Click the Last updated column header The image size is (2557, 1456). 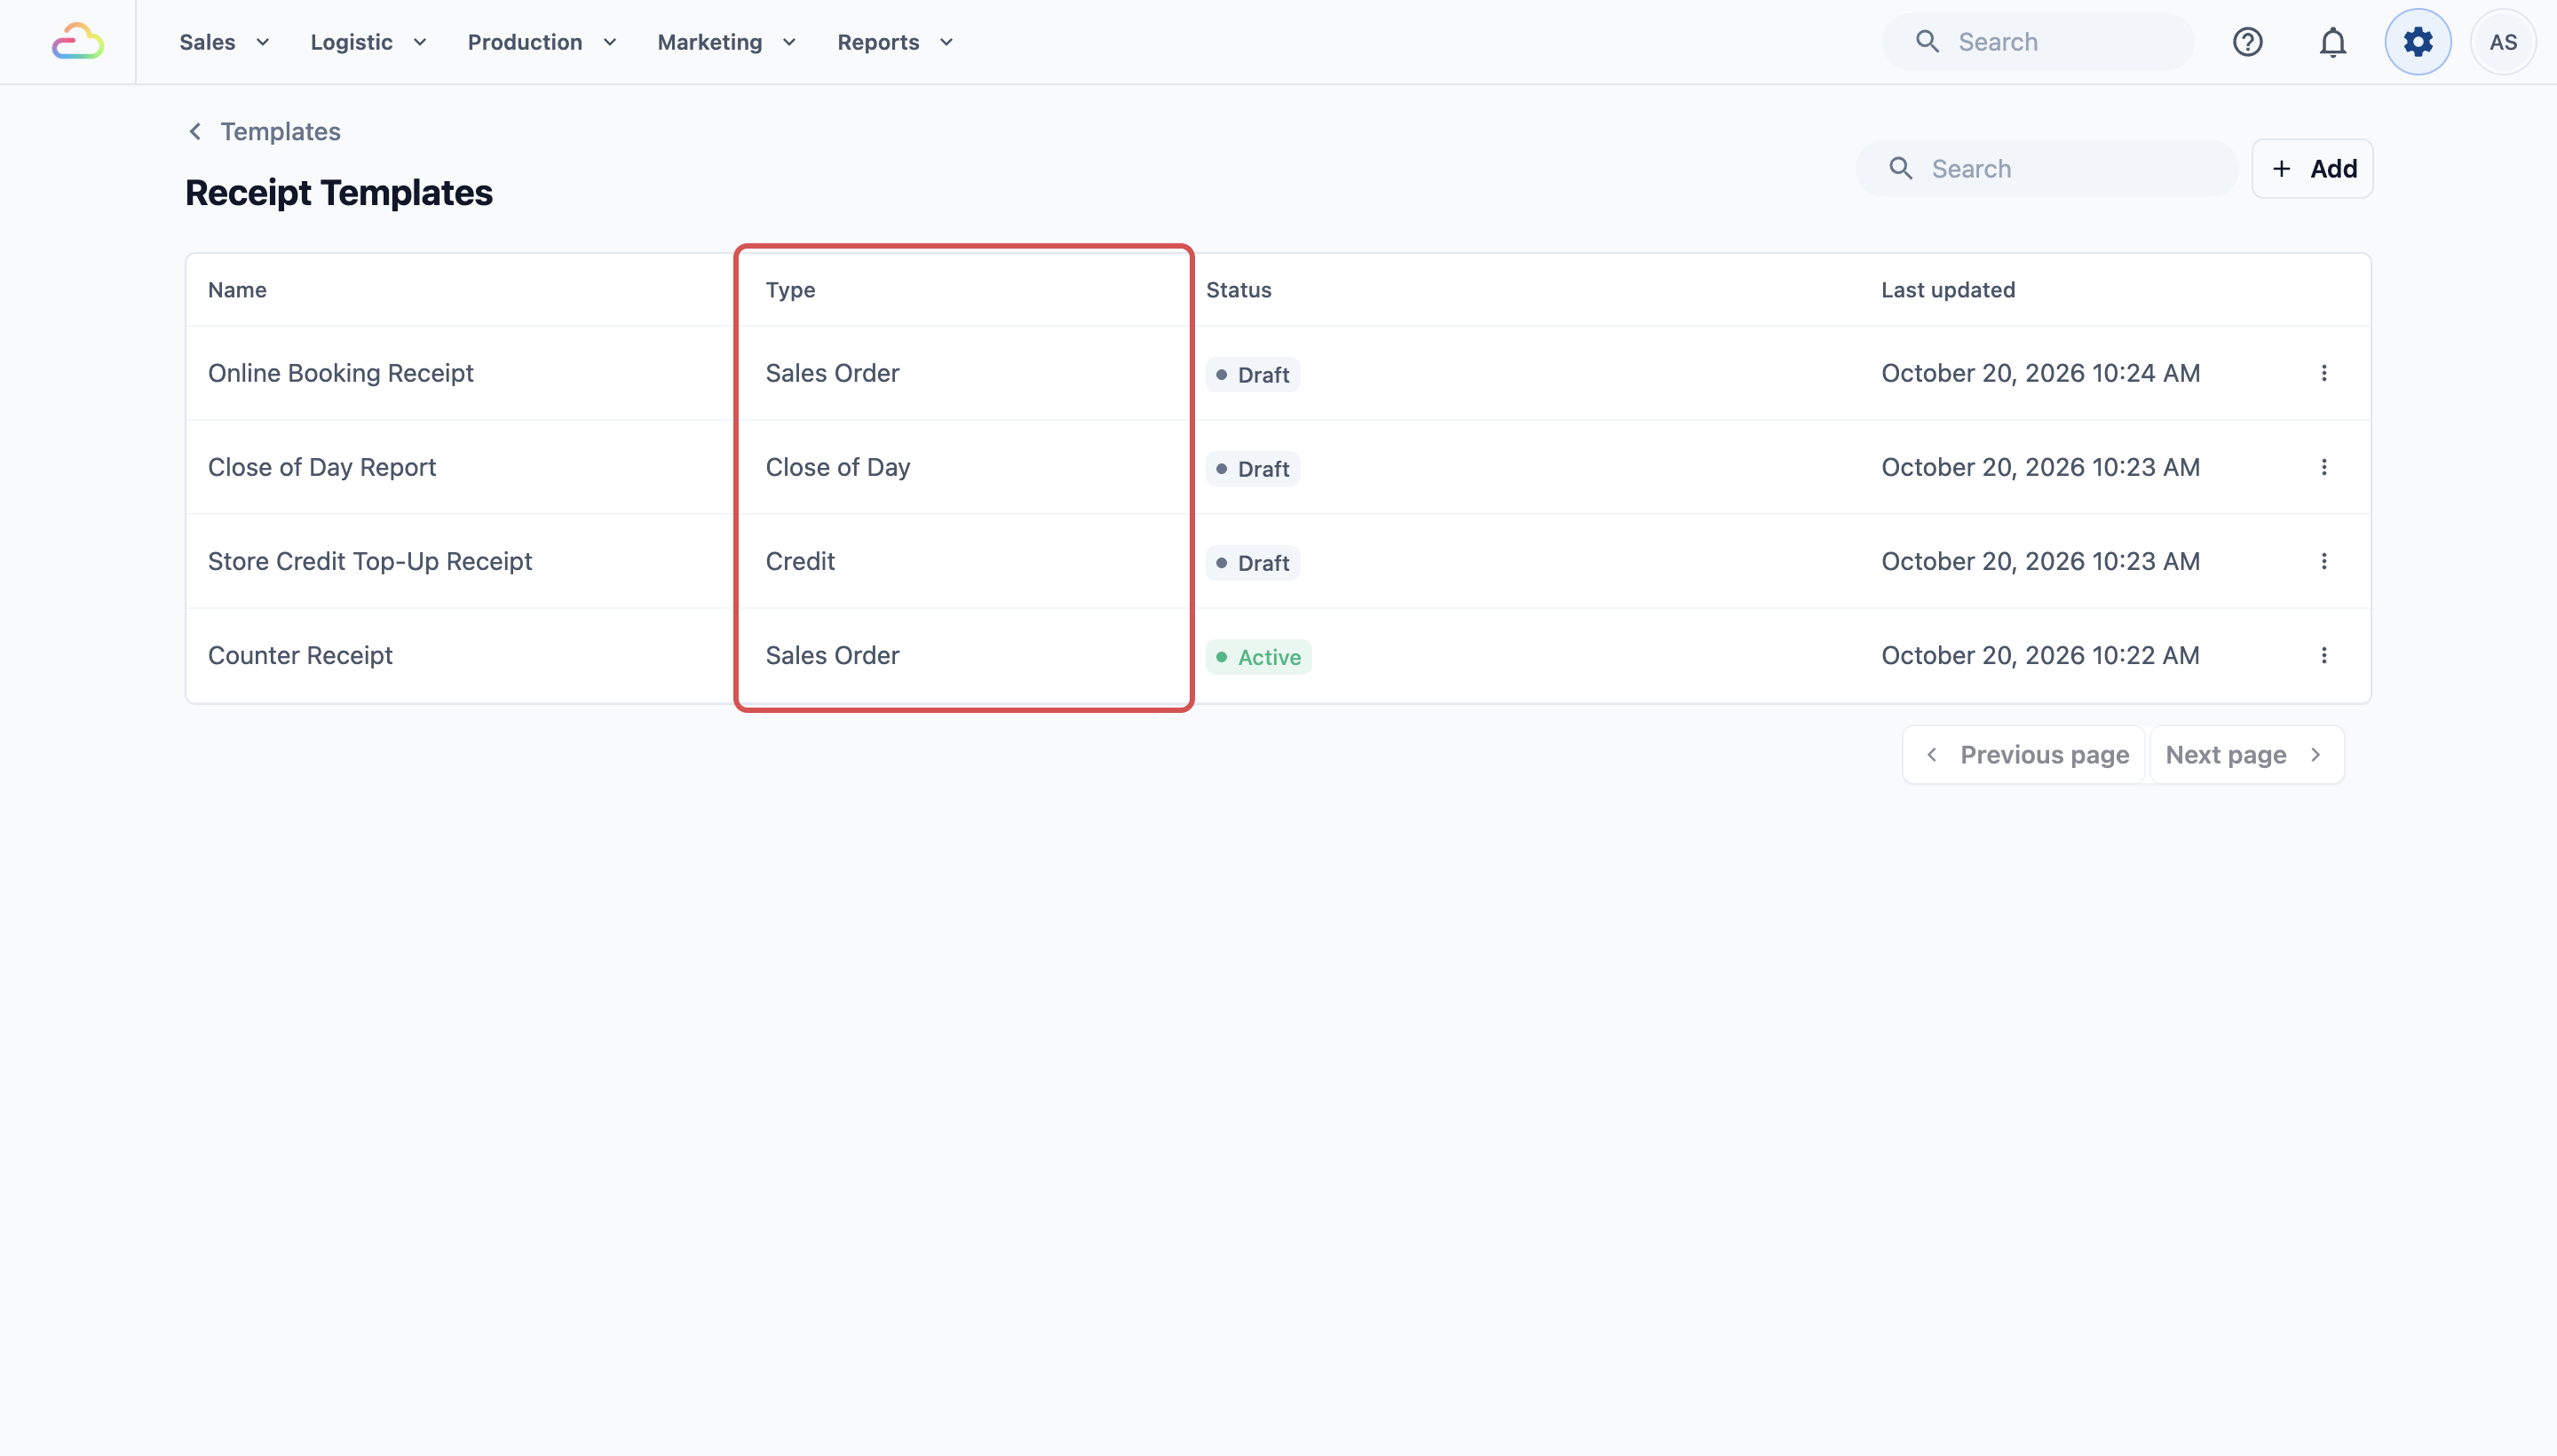[1947, 290]
